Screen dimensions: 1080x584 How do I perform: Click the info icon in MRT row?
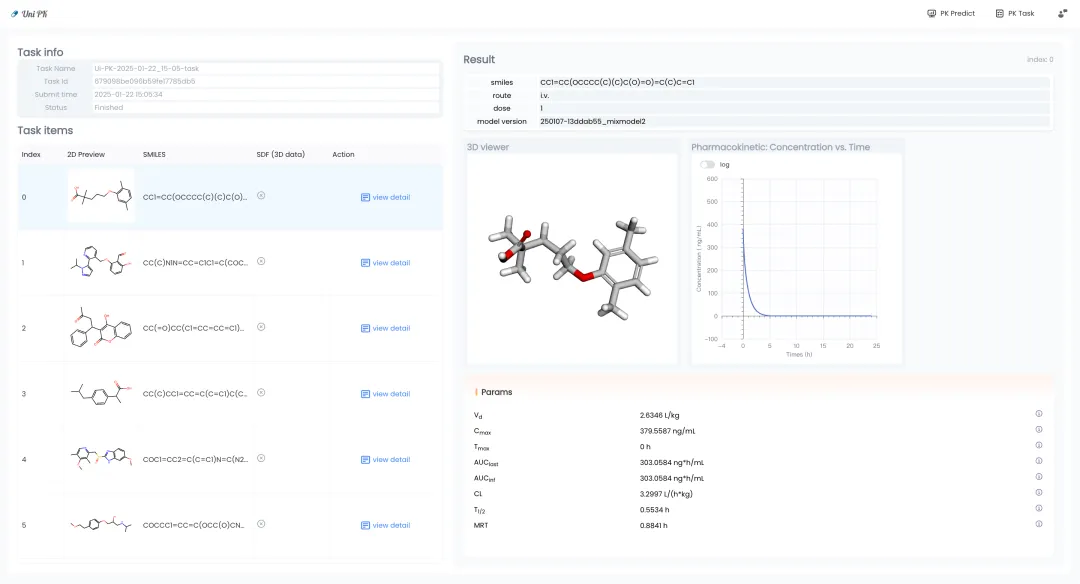[1039, 524]
